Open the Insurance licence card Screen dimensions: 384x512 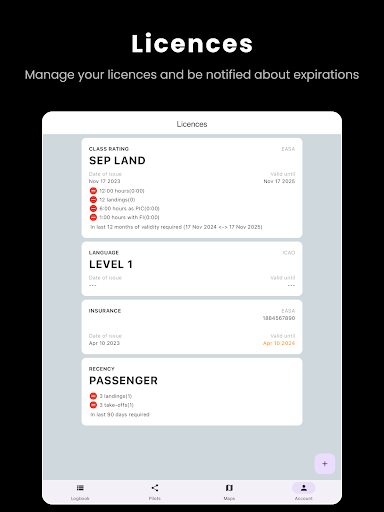[192, 327]
